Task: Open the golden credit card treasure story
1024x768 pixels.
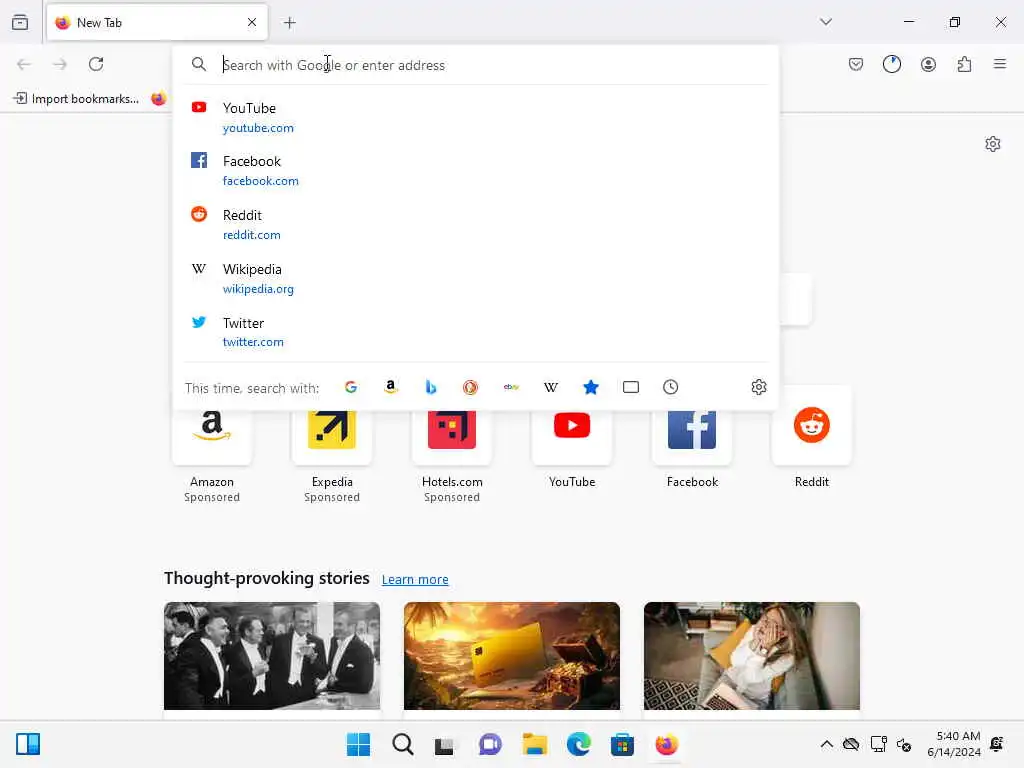Action: click(512, 656)
